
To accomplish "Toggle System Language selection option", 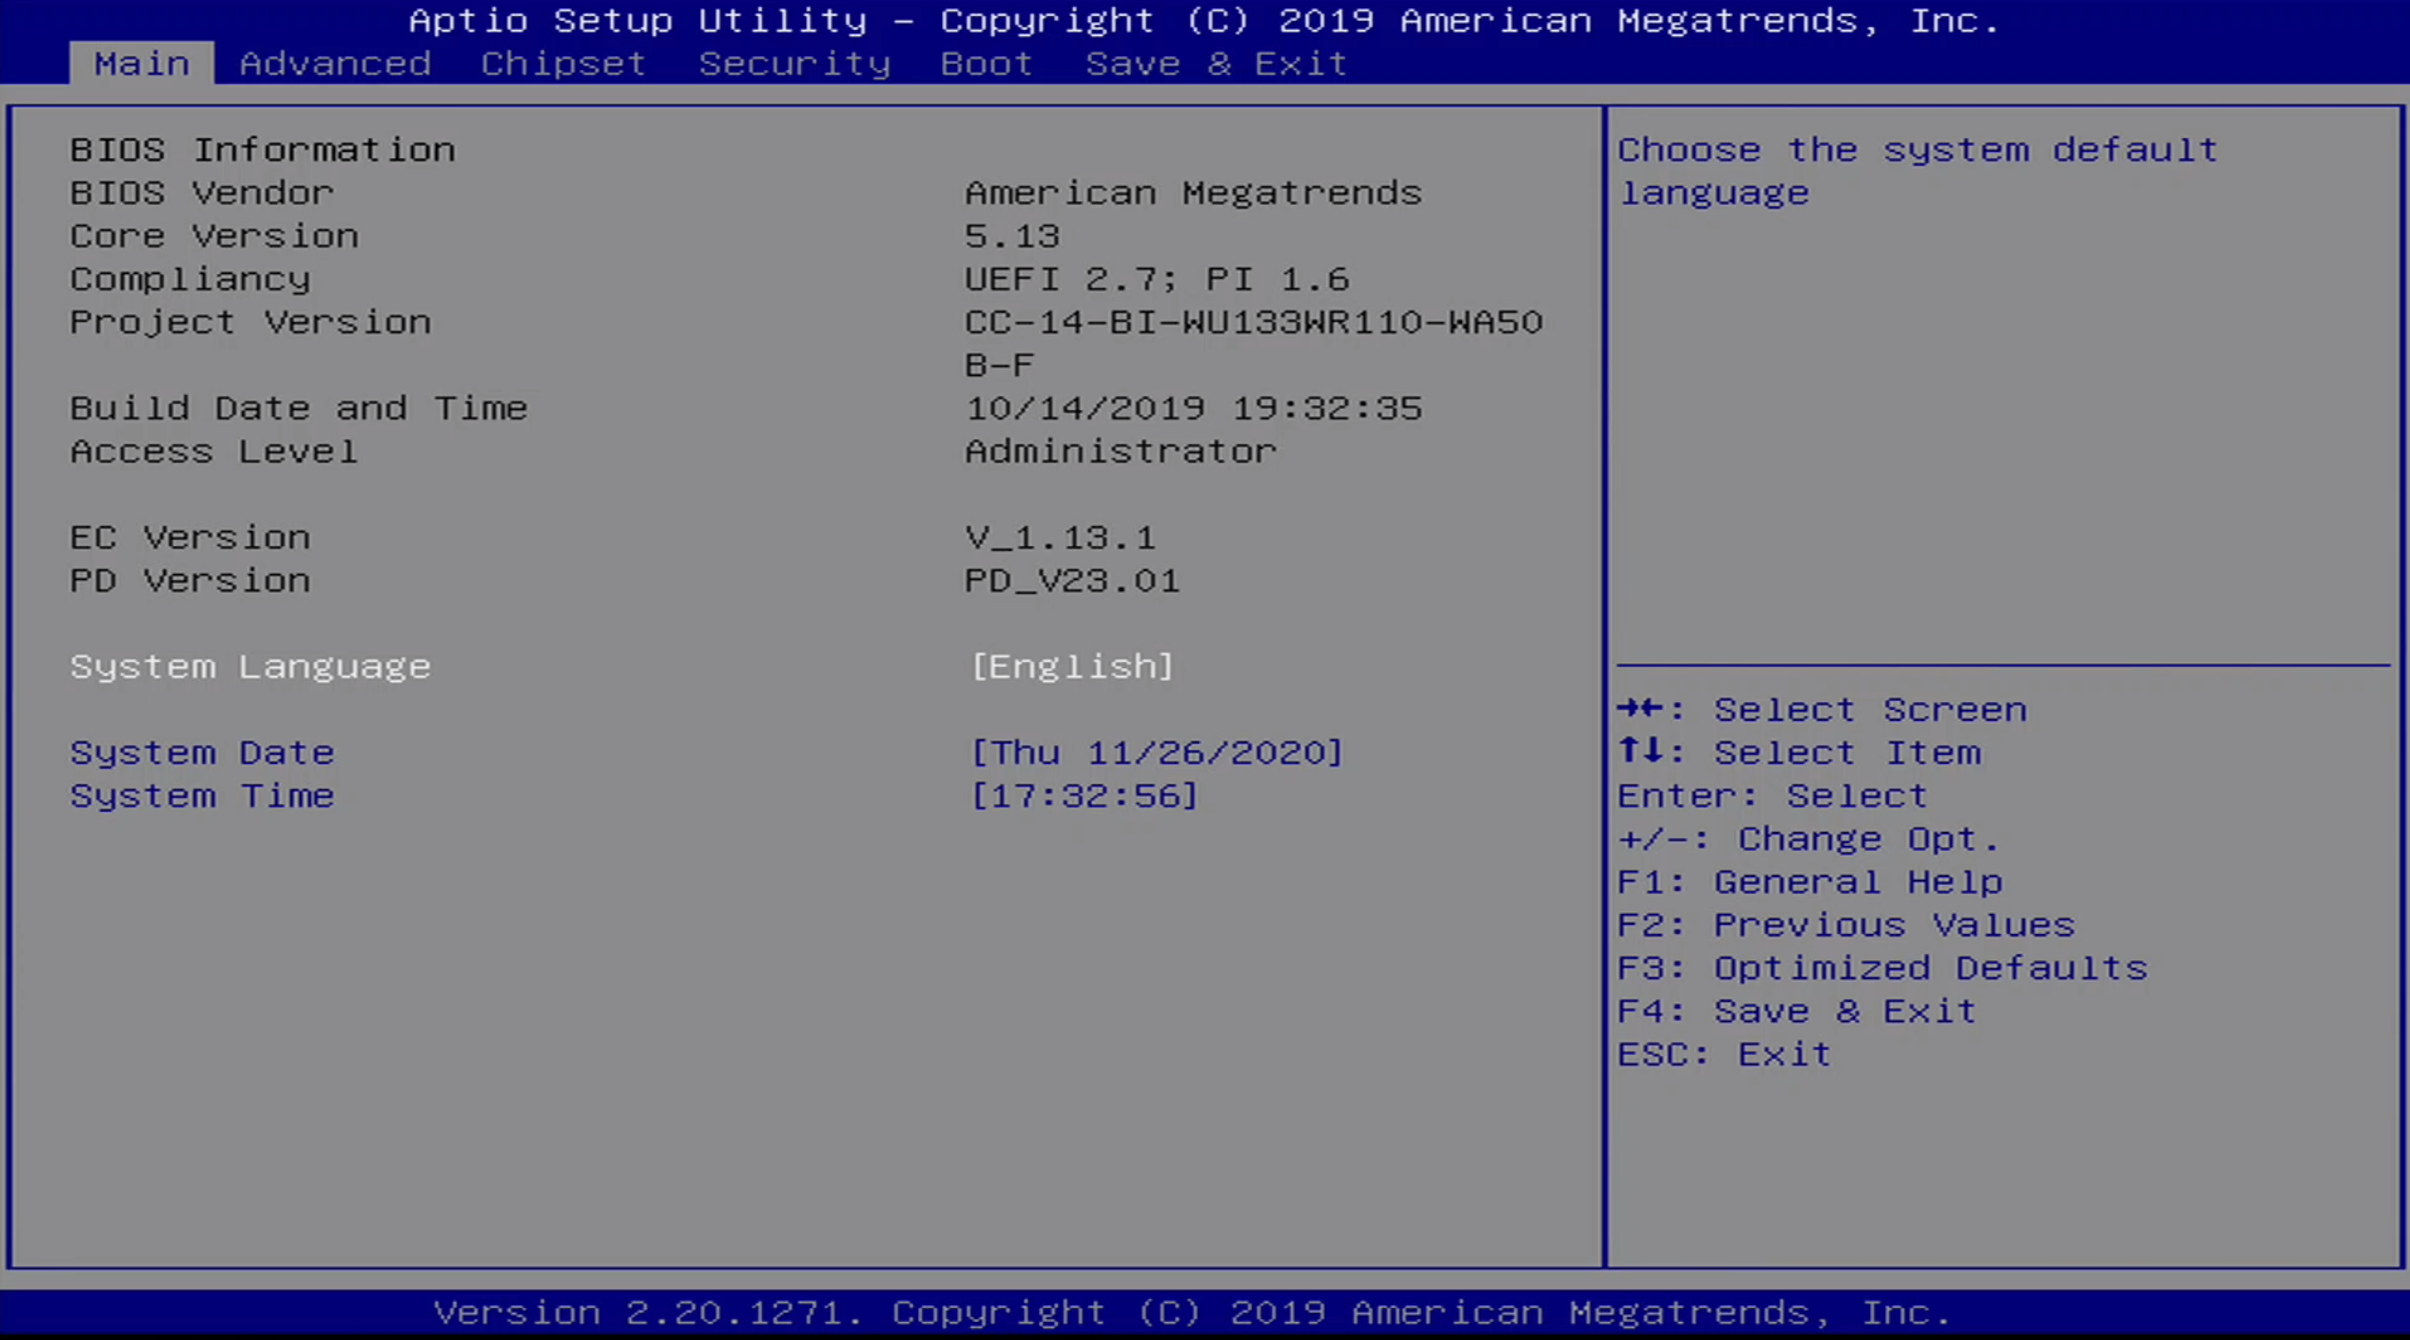I will click(1069, 665).
